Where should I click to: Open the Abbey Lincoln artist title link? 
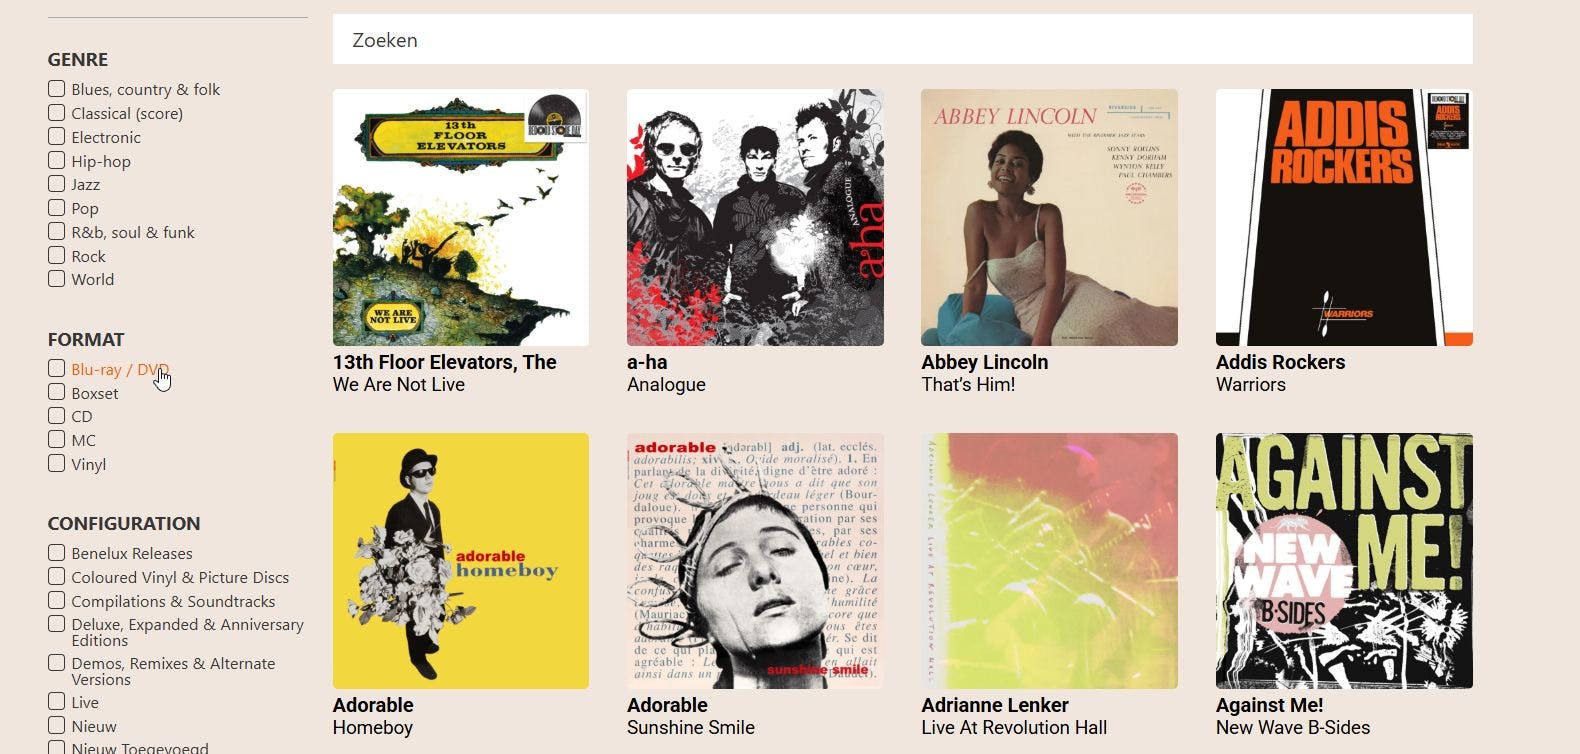[984, 362]
